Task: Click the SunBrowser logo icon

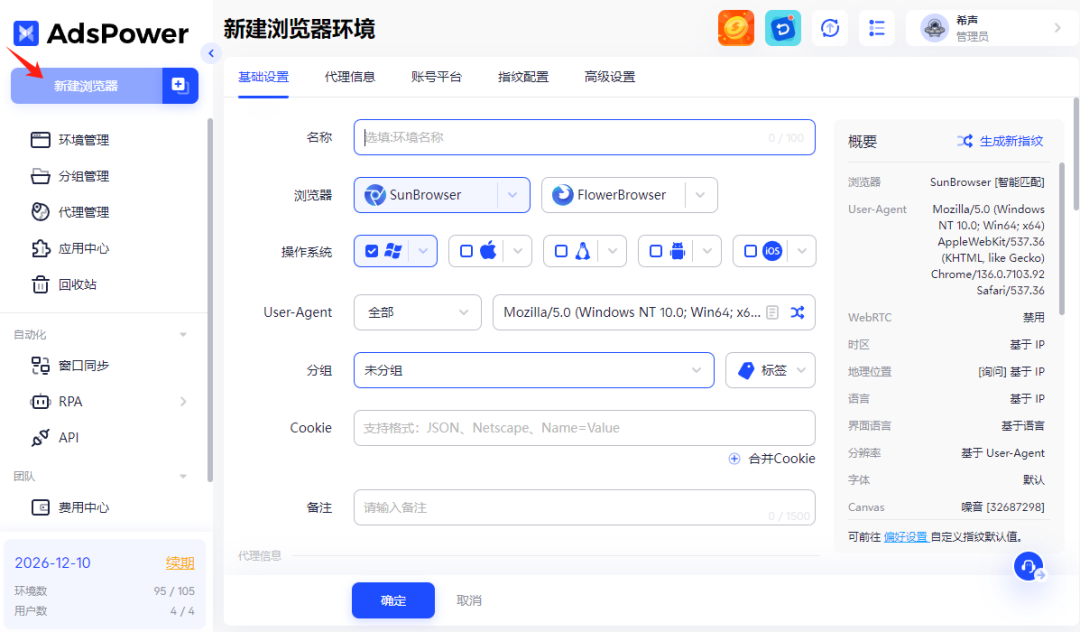Action: 375,195
